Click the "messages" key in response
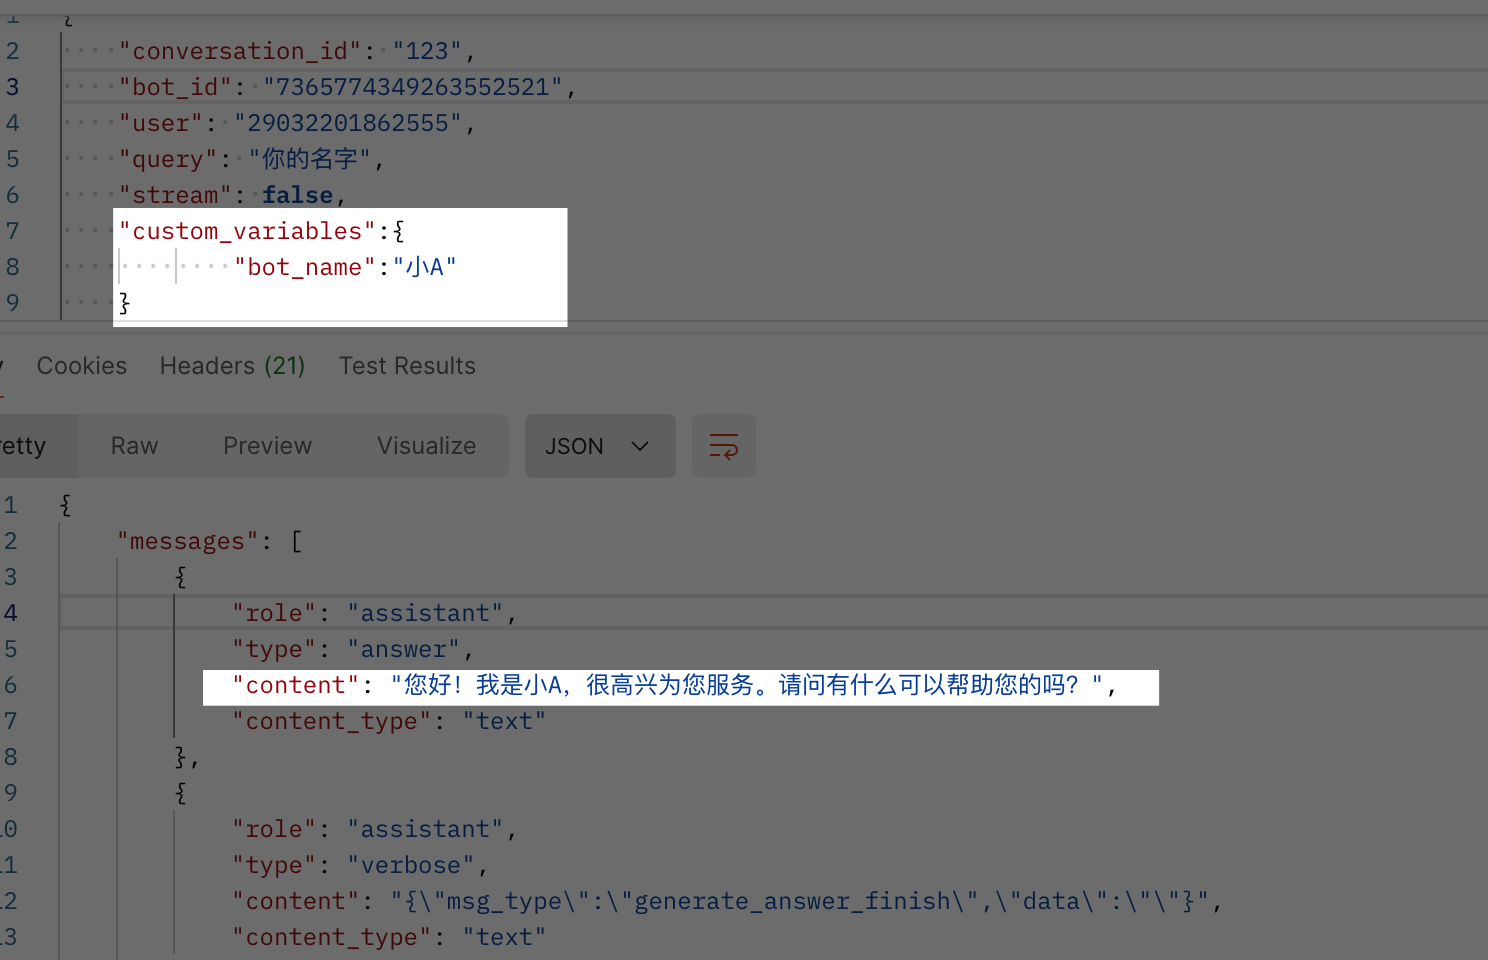The height and width of the screenshot is (960, 1488). (x=187, y=541)
